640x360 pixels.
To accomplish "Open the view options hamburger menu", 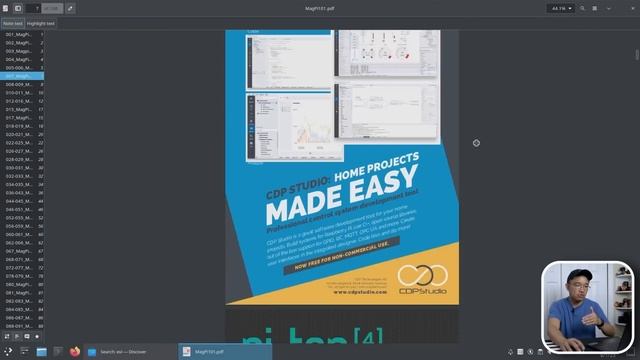I will 595,8.
